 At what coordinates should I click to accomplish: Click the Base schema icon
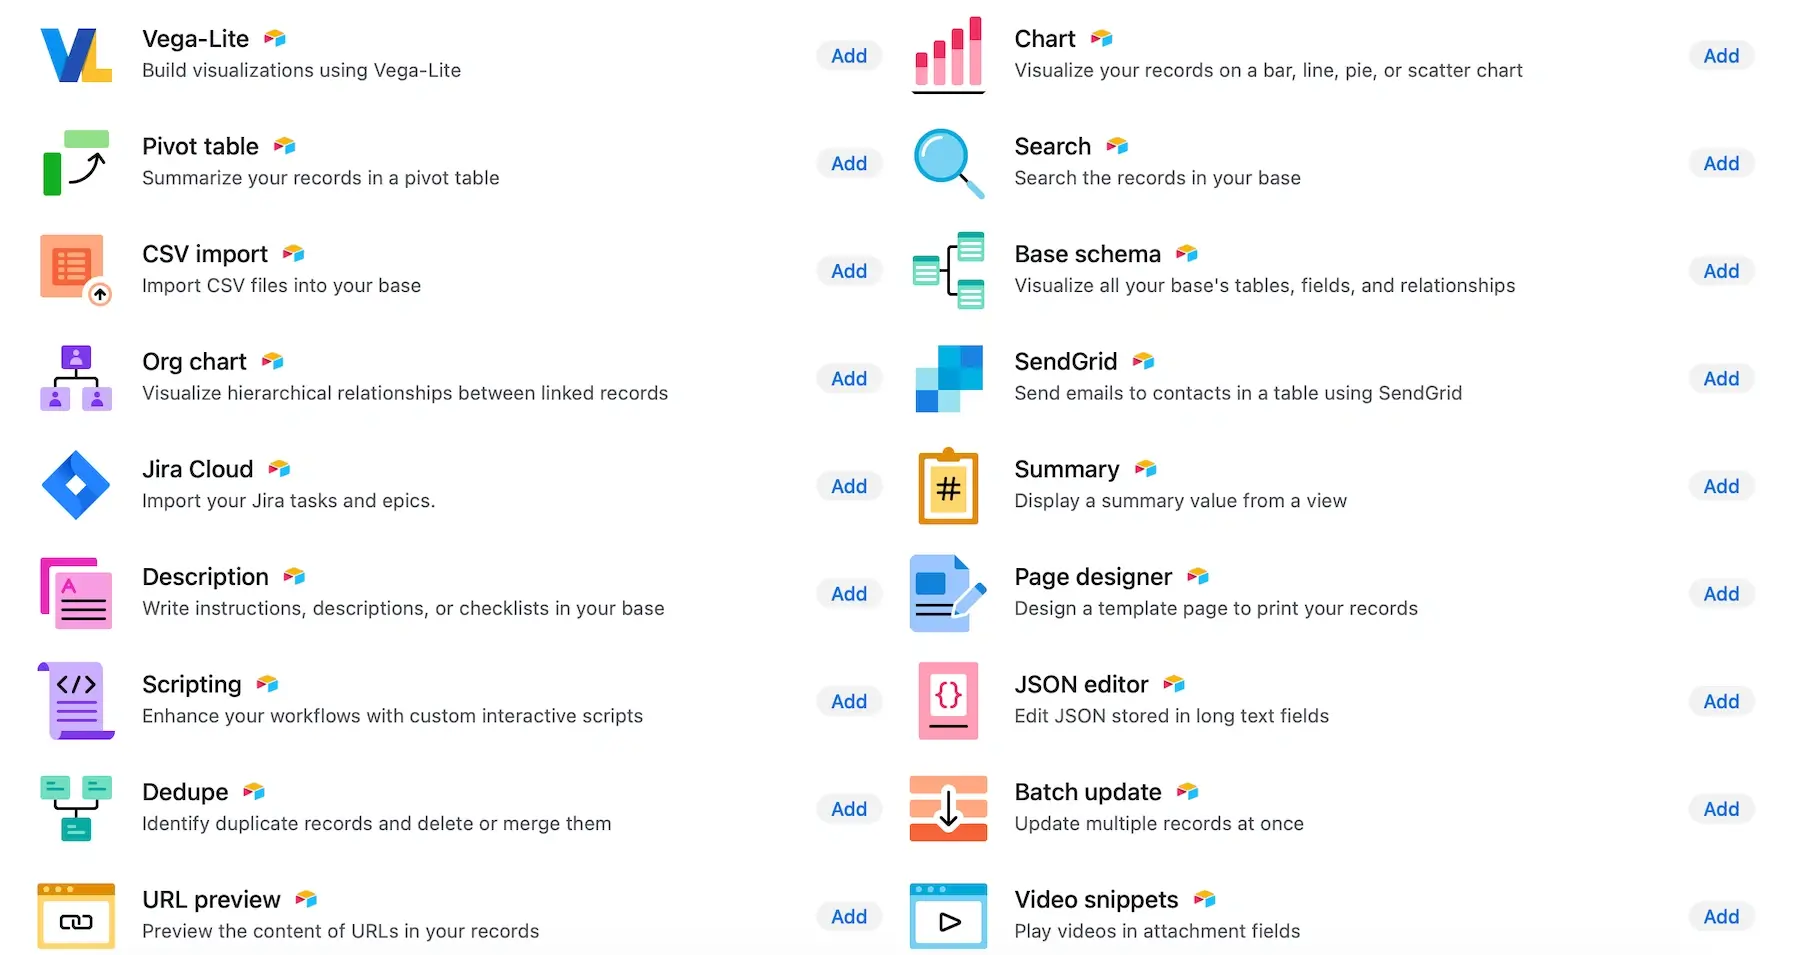[948, 270]
